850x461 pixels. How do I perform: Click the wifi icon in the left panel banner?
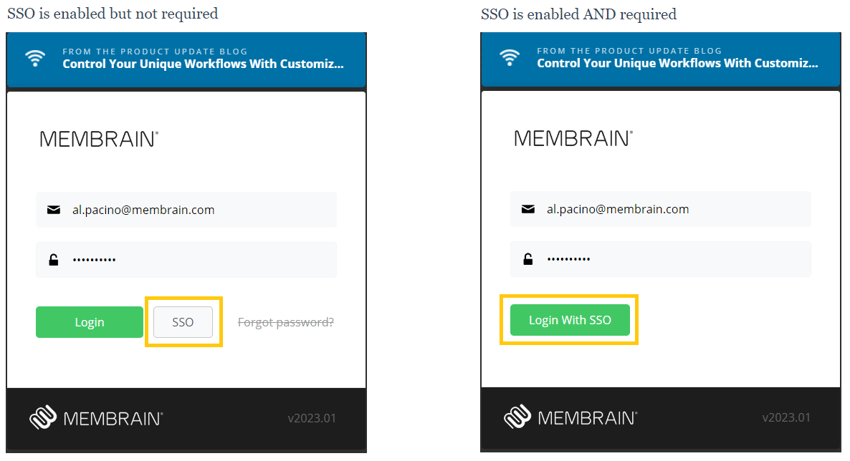(x=35, y=58)
